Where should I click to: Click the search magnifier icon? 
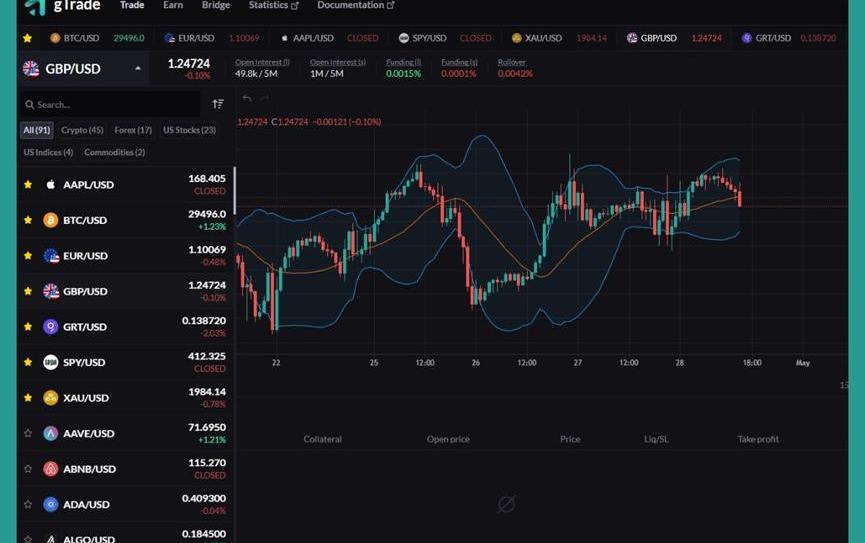click(30, 104)
